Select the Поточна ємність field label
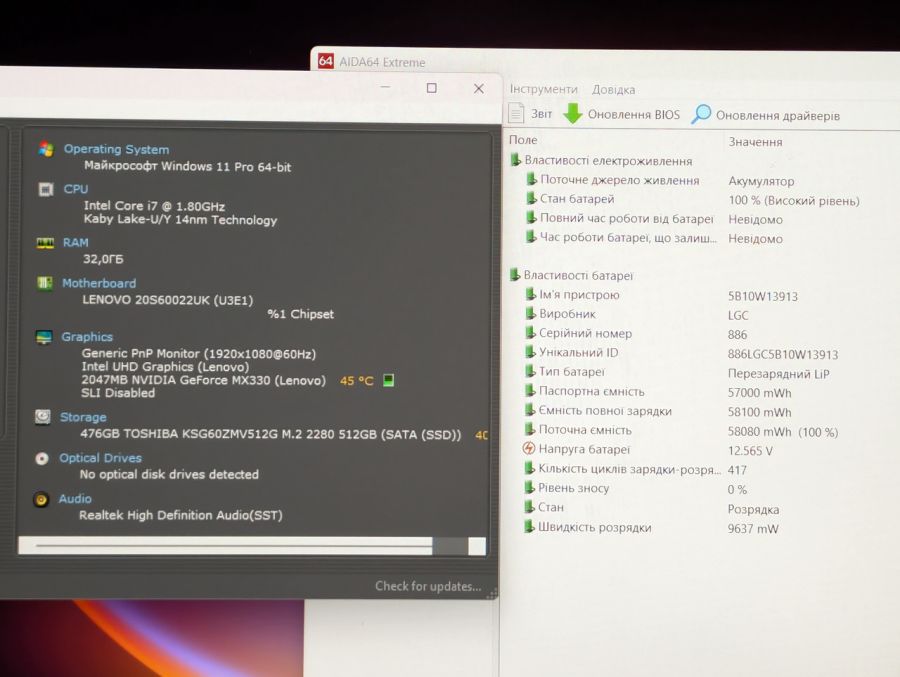 (585, 430)
